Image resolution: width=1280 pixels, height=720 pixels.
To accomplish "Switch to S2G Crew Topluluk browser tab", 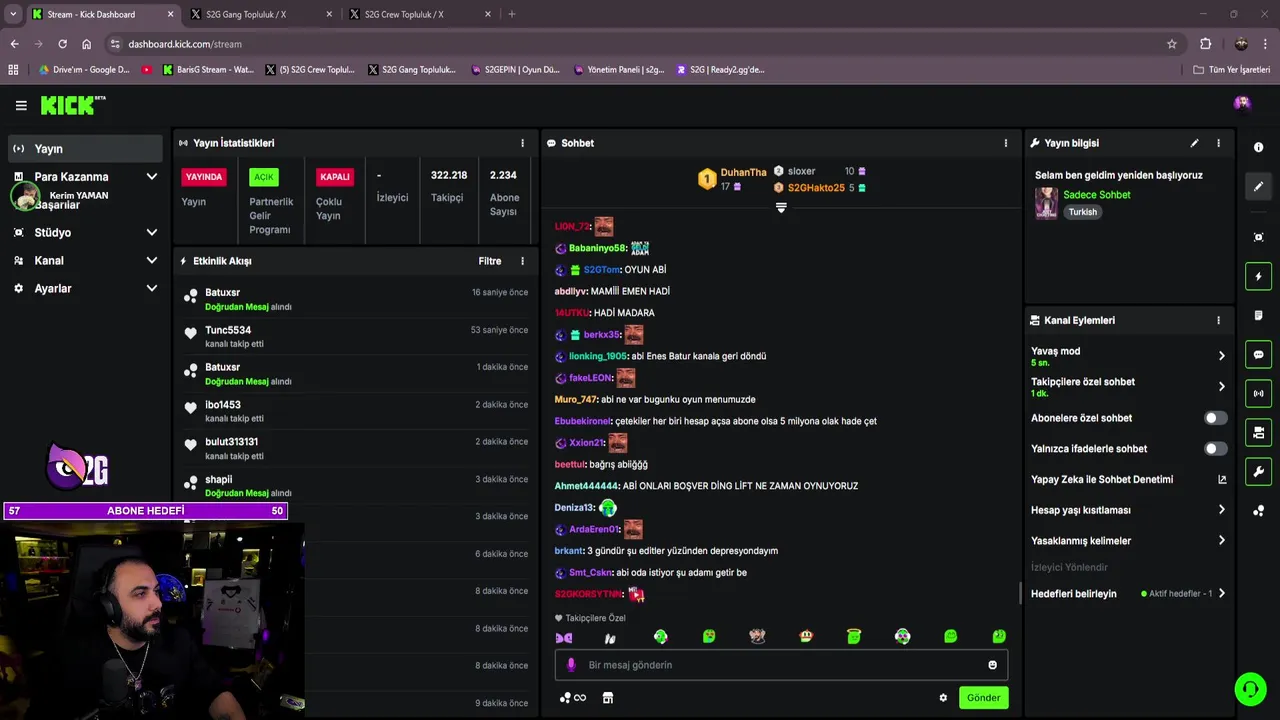I will pos(420,14).
